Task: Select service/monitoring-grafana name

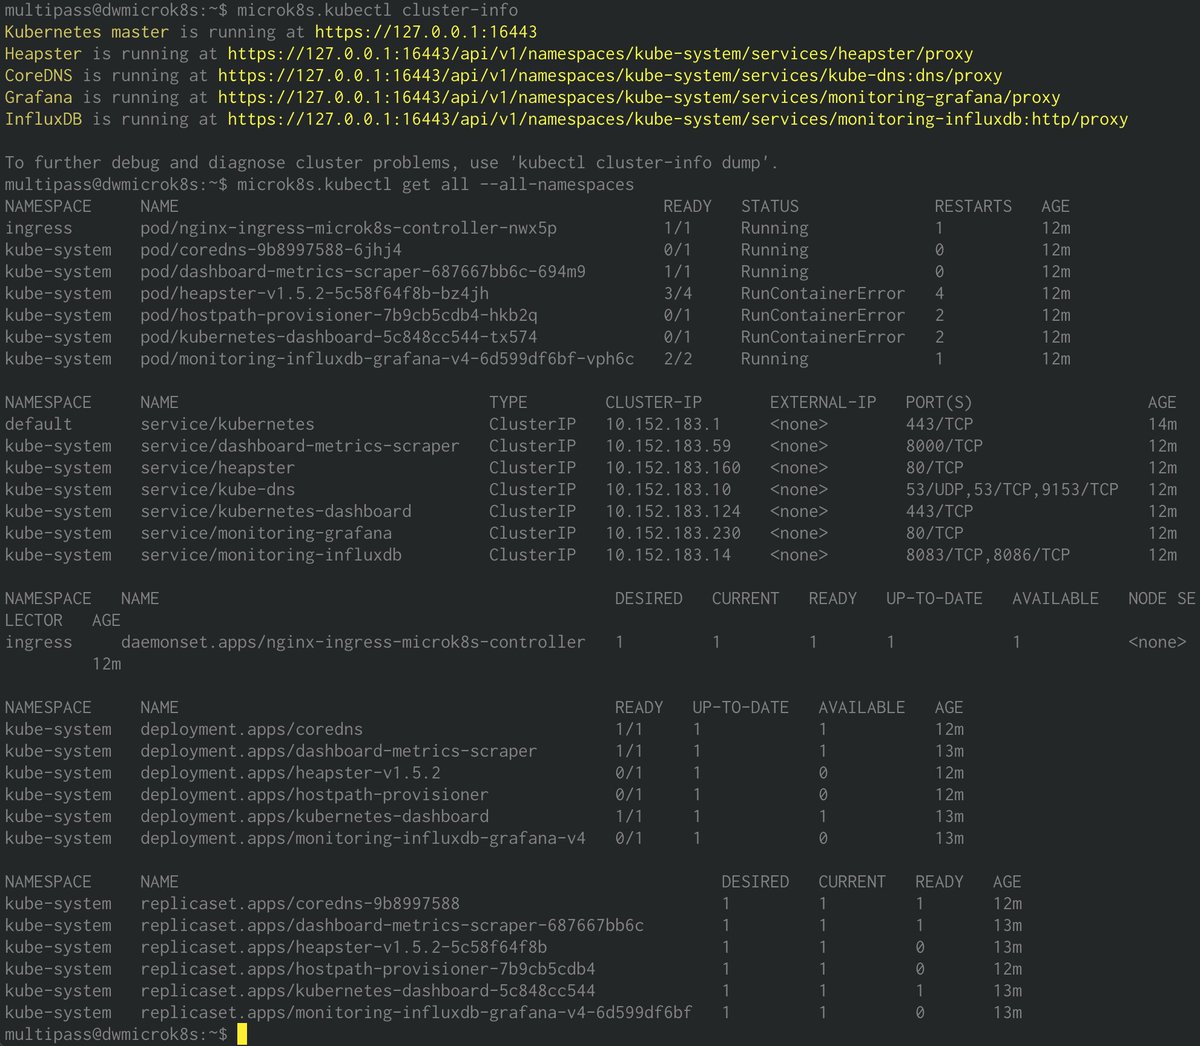Action: tap(266, 534)
